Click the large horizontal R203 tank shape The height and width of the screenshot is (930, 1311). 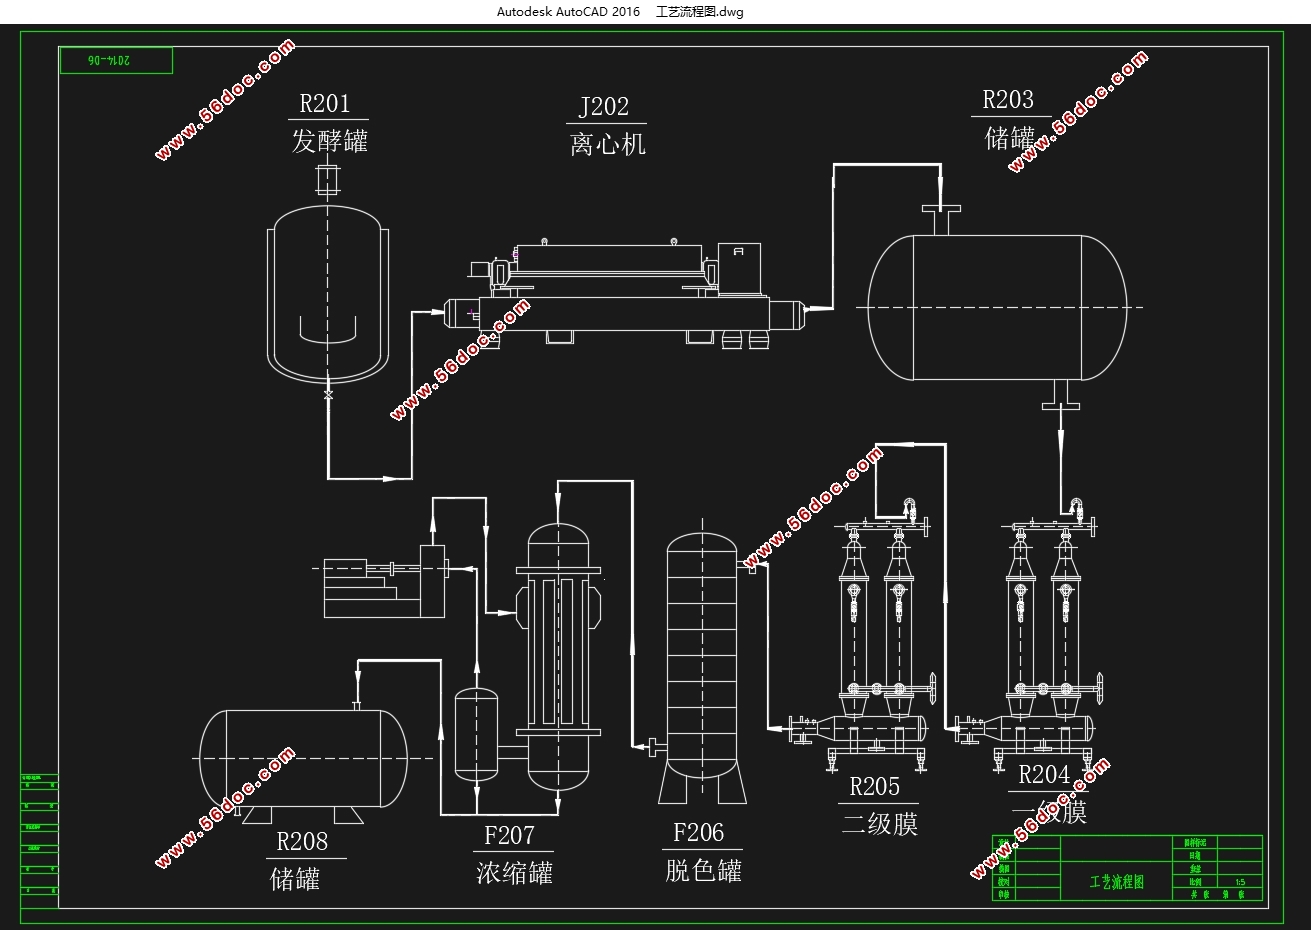pyautogui.click(x=998, y=307)
